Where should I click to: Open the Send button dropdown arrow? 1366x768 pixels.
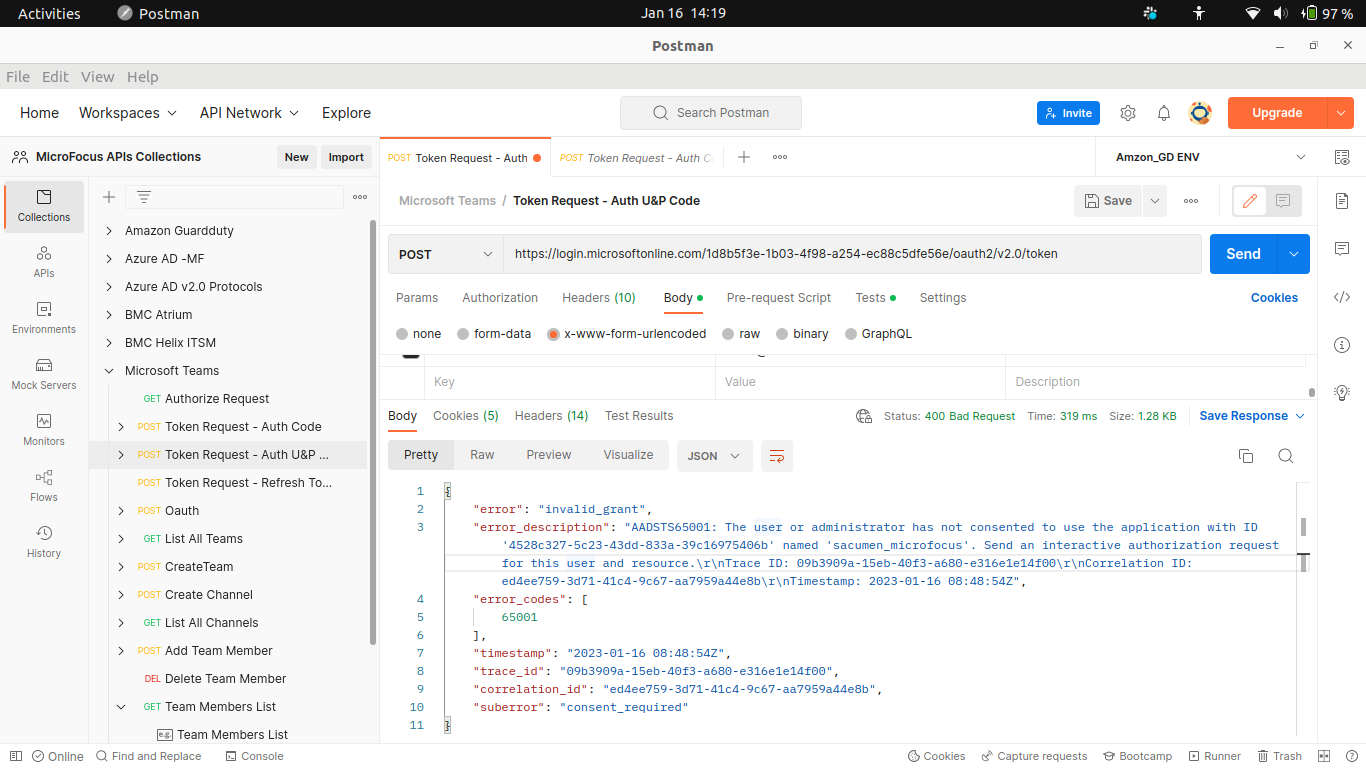click(x=1294, y=254)
